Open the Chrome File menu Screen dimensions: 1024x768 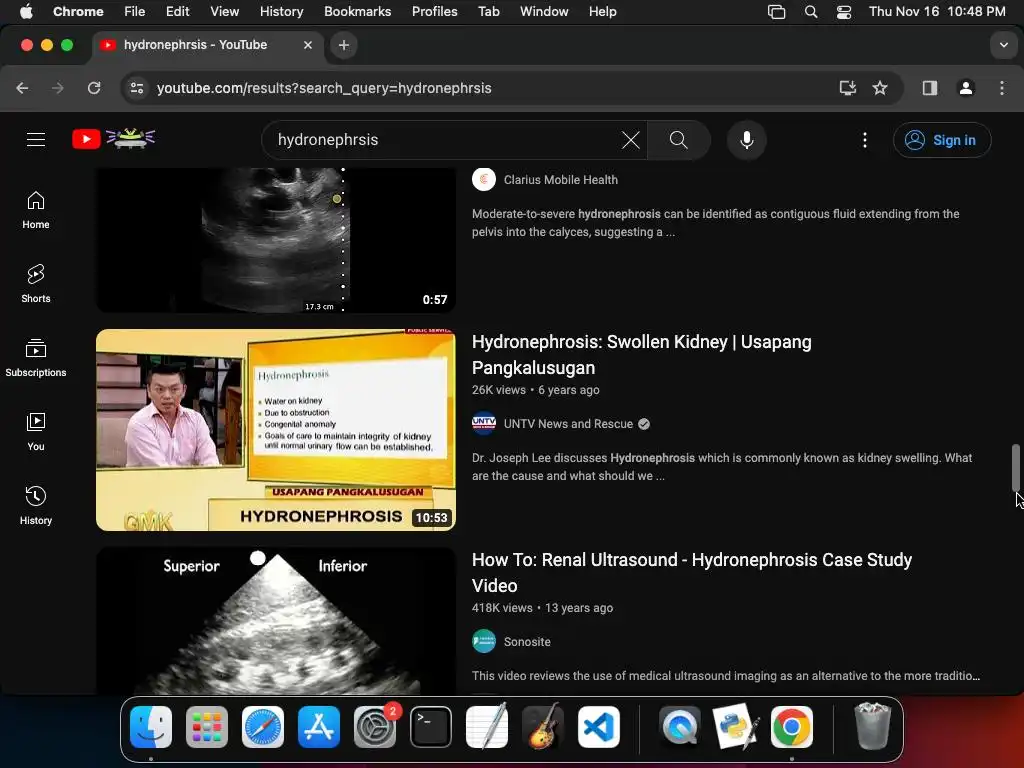135,12
